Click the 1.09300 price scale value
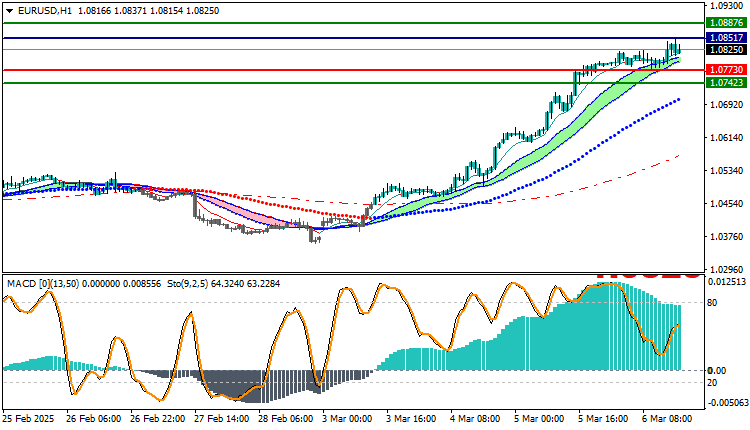 click(x=727, y=6)
